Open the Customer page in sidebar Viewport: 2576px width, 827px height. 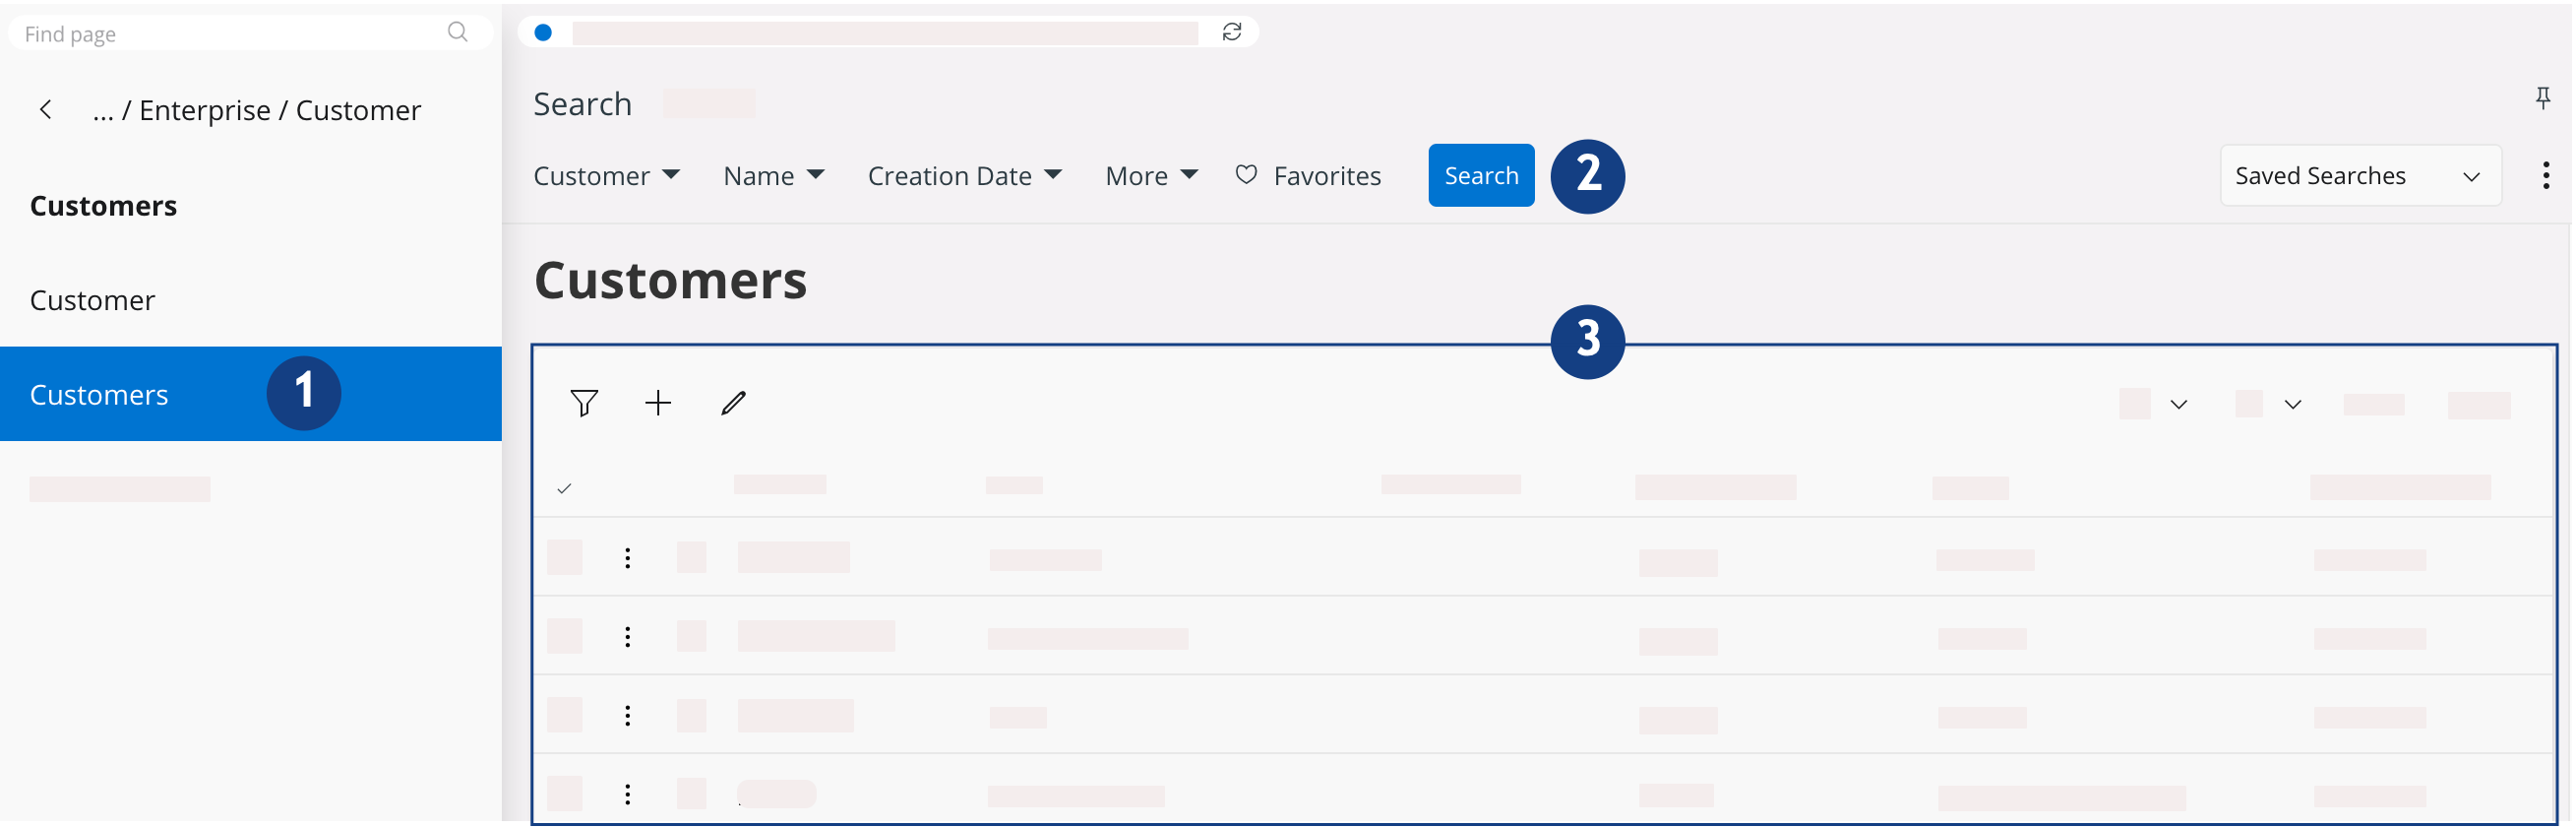click(x=92, y=300)
